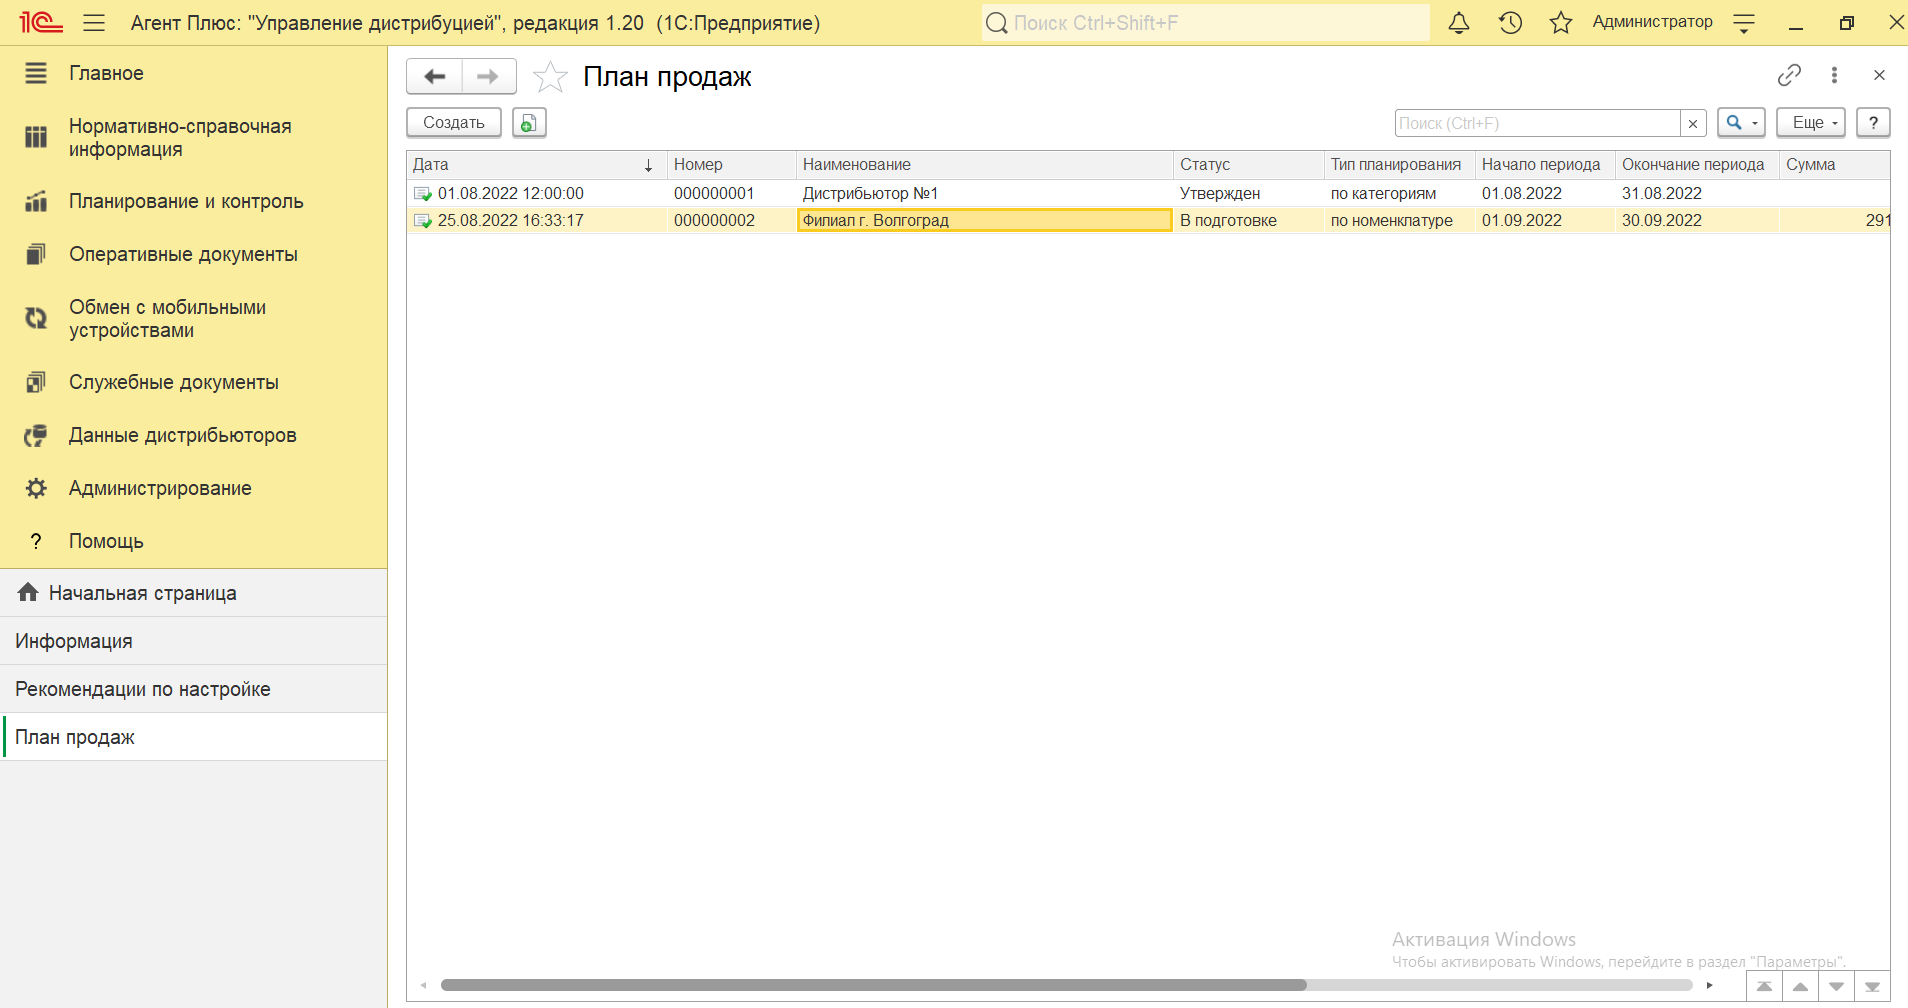Click the Обмен с мобильными устройствами sync icon
The image size is (1908, 1008).
[36, 318]
